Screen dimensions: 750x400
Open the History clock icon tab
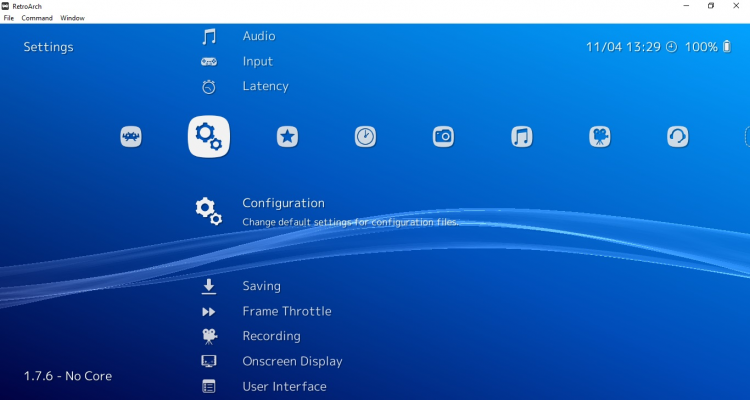366,137
